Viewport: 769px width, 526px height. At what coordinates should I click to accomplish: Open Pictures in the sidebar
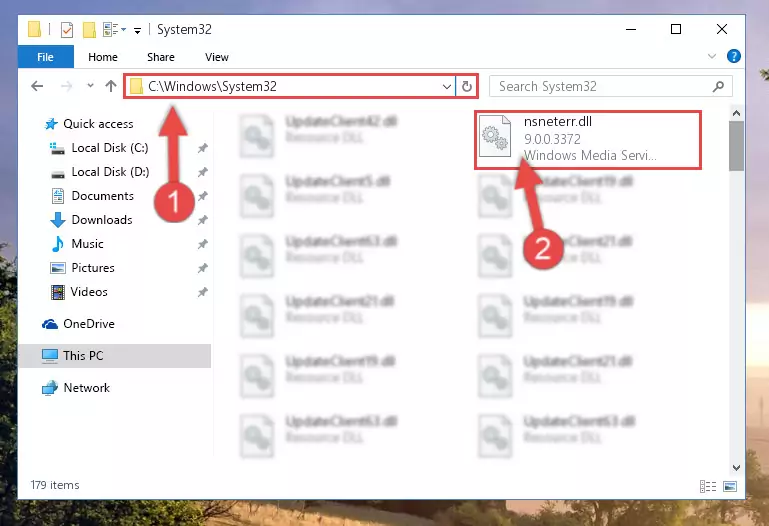93,268
